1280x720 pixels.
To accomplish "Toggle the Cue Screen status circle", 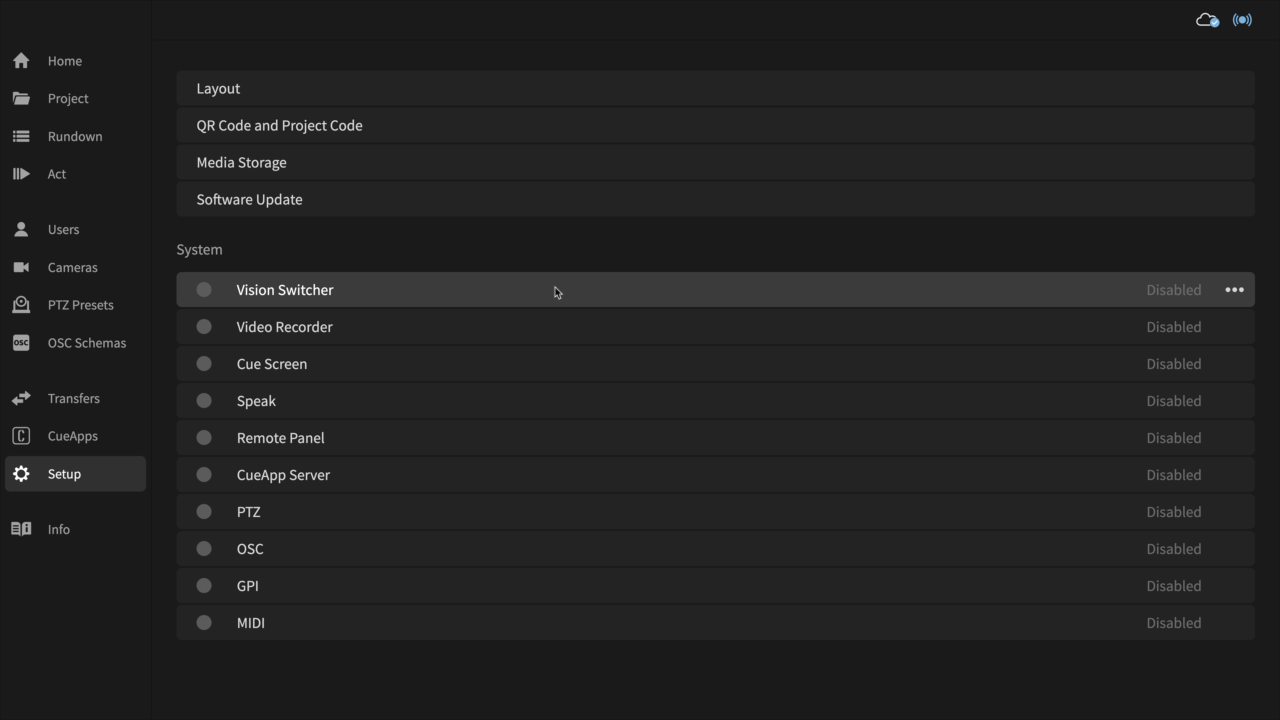I will 204,364.
